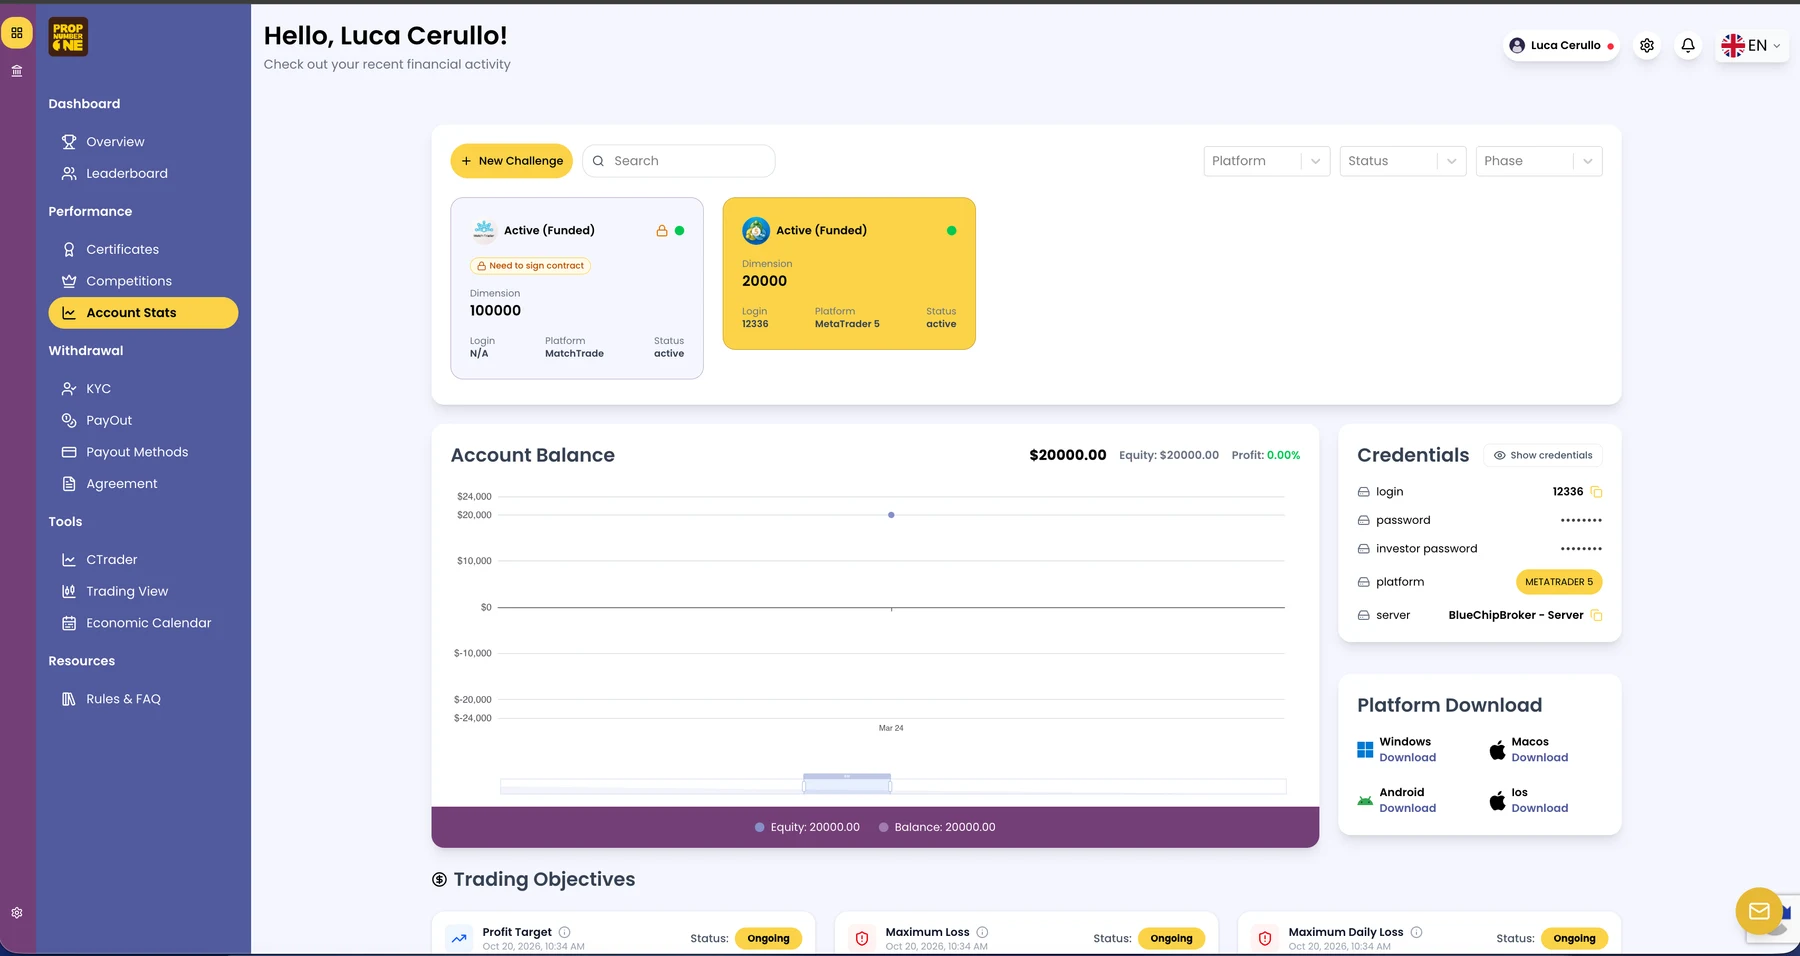This screenshot has width=1800, height=956.
Task: Click the Windows platform logo
Action: 1365,750
